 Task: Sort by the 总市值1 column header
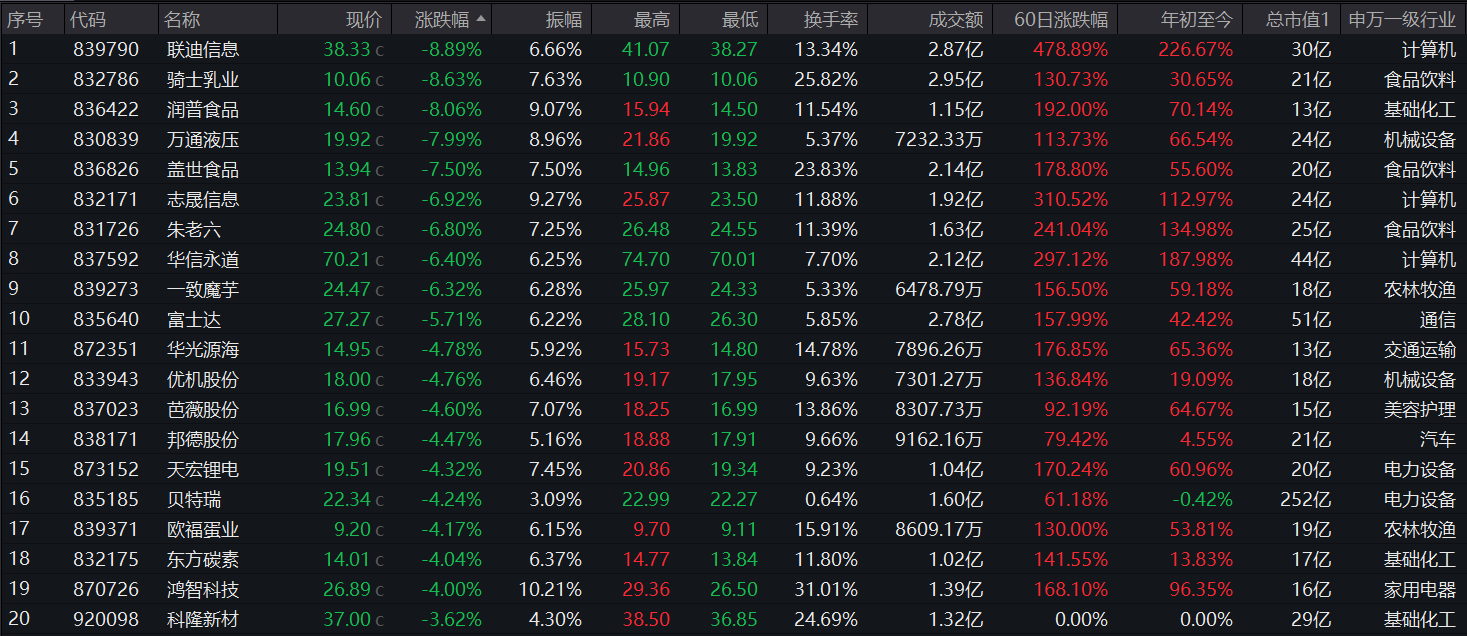tap(1298, 19)
